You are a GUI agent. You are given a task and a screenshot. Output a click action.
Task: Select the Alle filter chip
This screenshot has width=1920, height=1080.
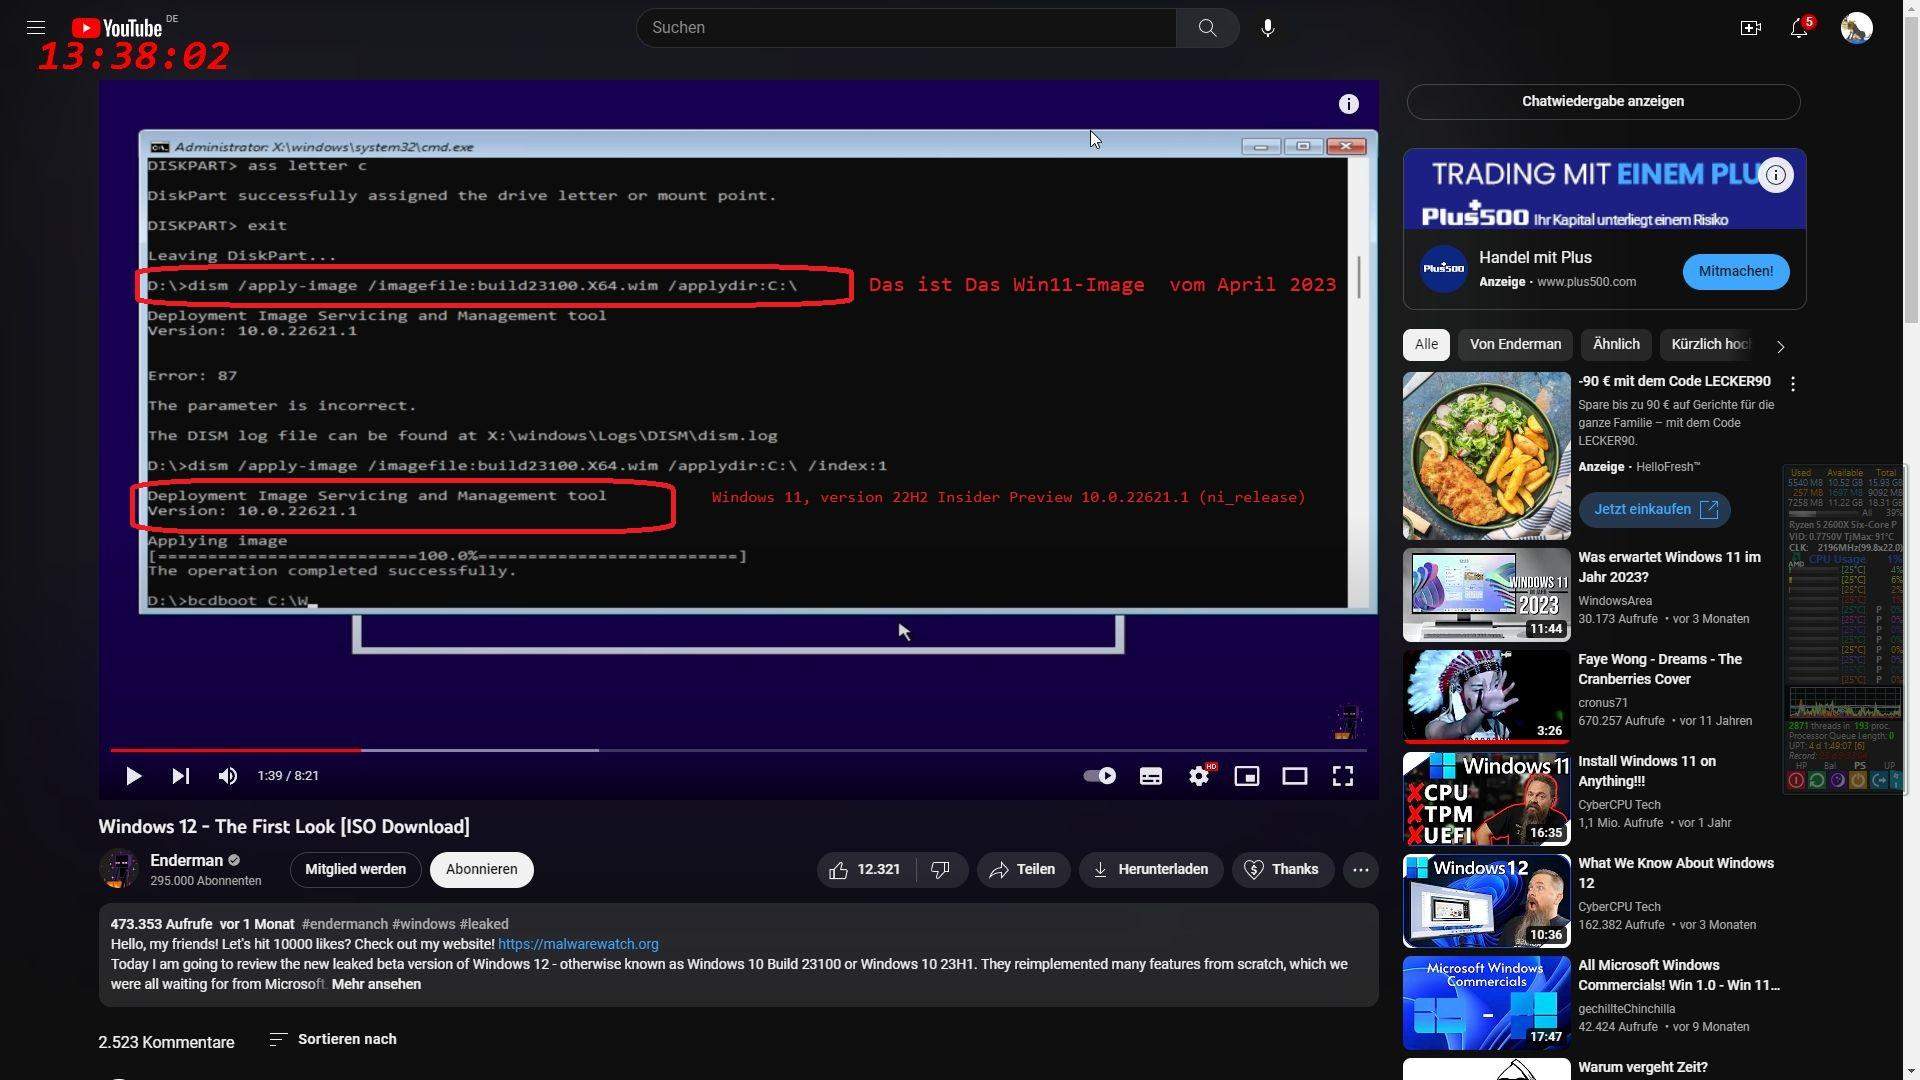click(1425, 344)
